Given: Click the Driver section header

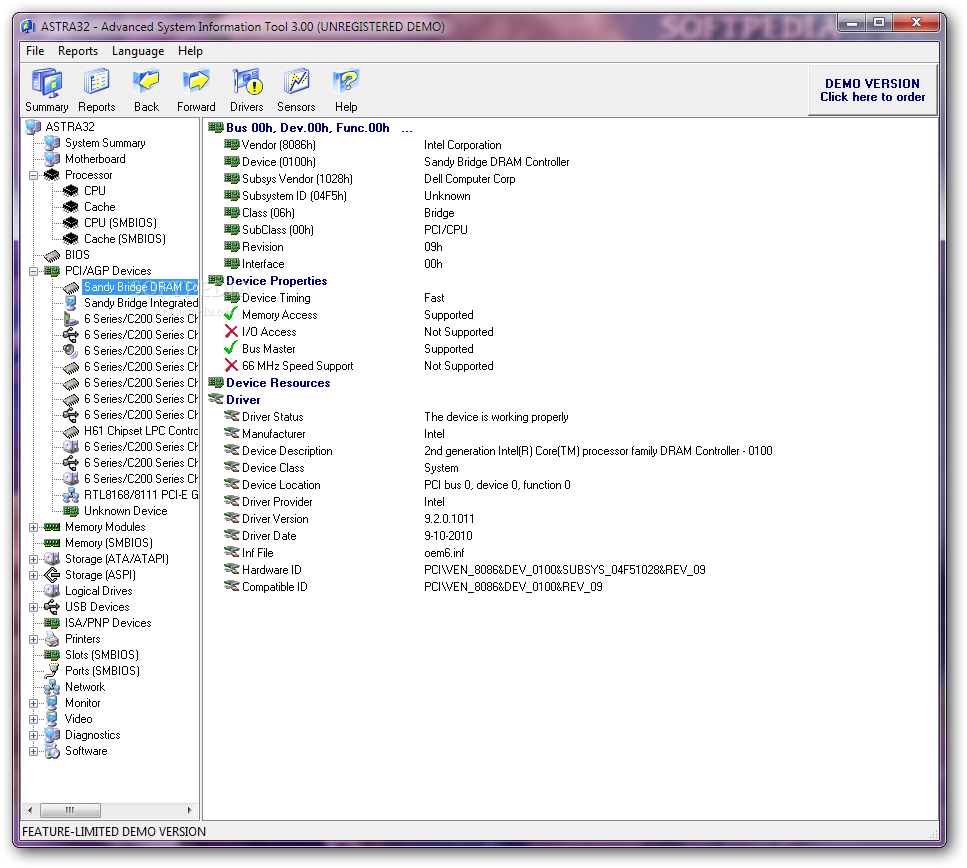Looking at the screenshot, I should [243, 400].
